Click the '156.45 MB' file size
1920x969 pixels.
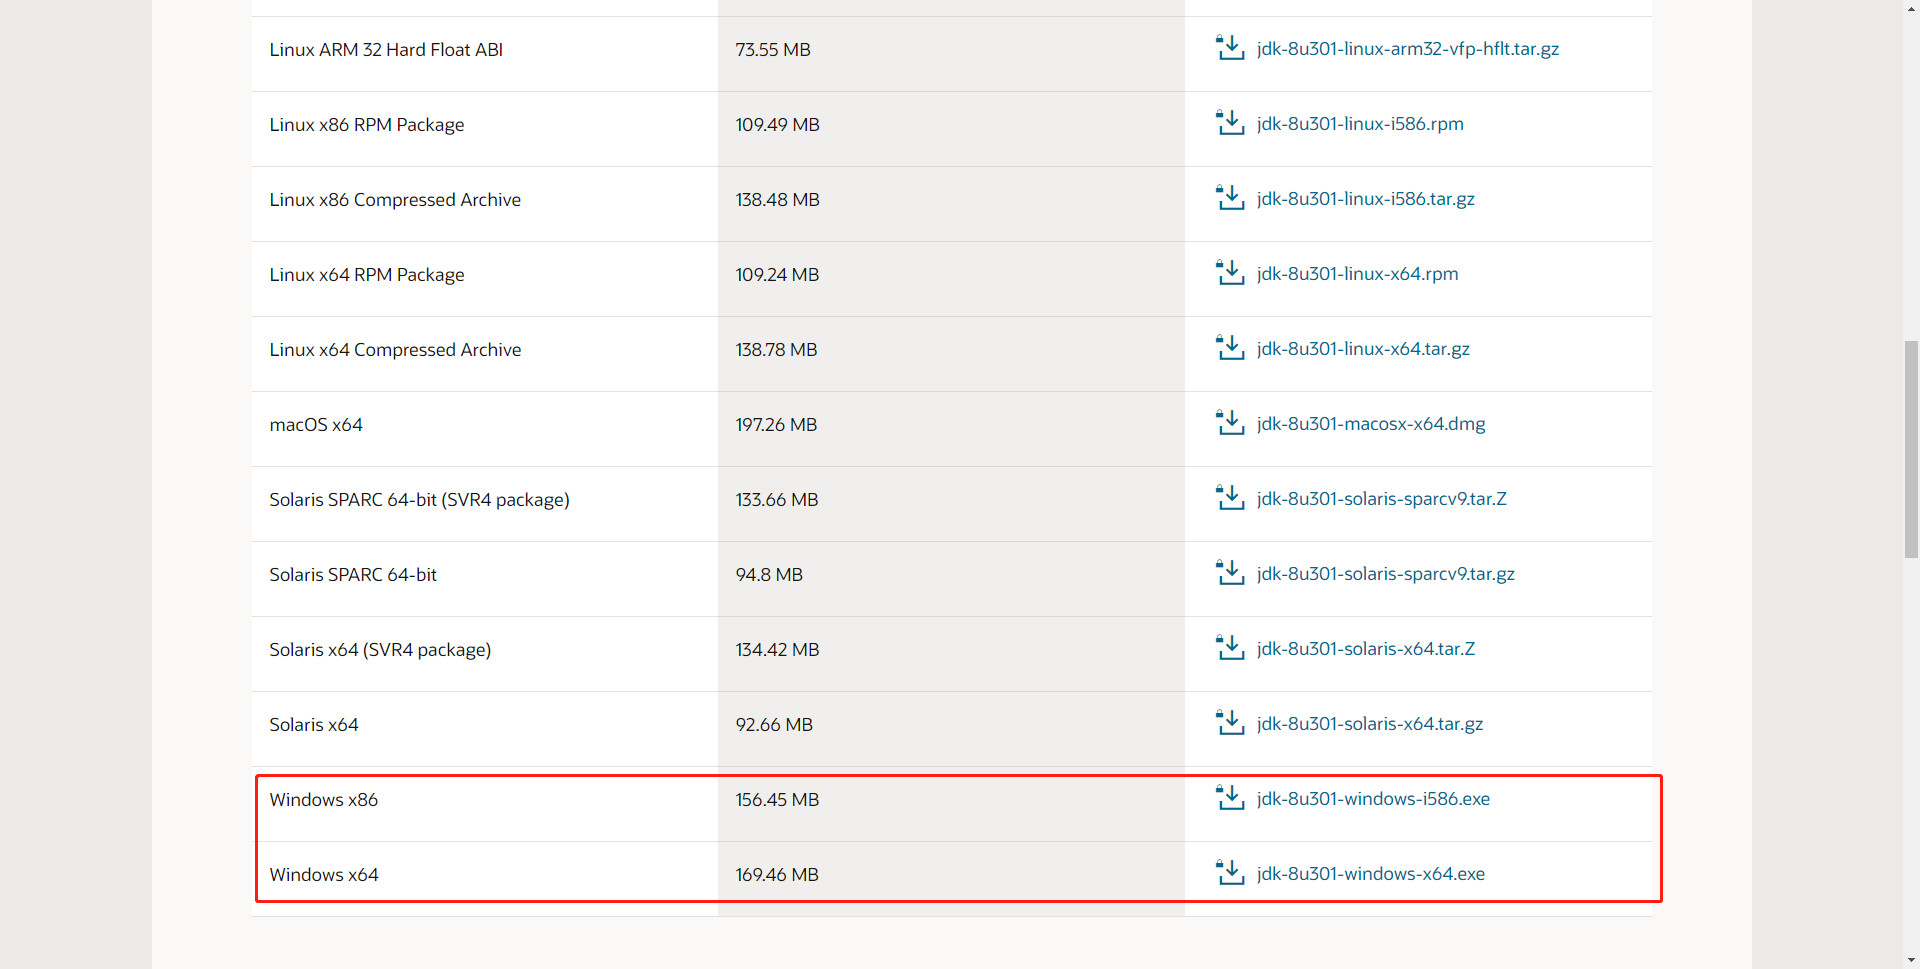(x=777, y=800)
